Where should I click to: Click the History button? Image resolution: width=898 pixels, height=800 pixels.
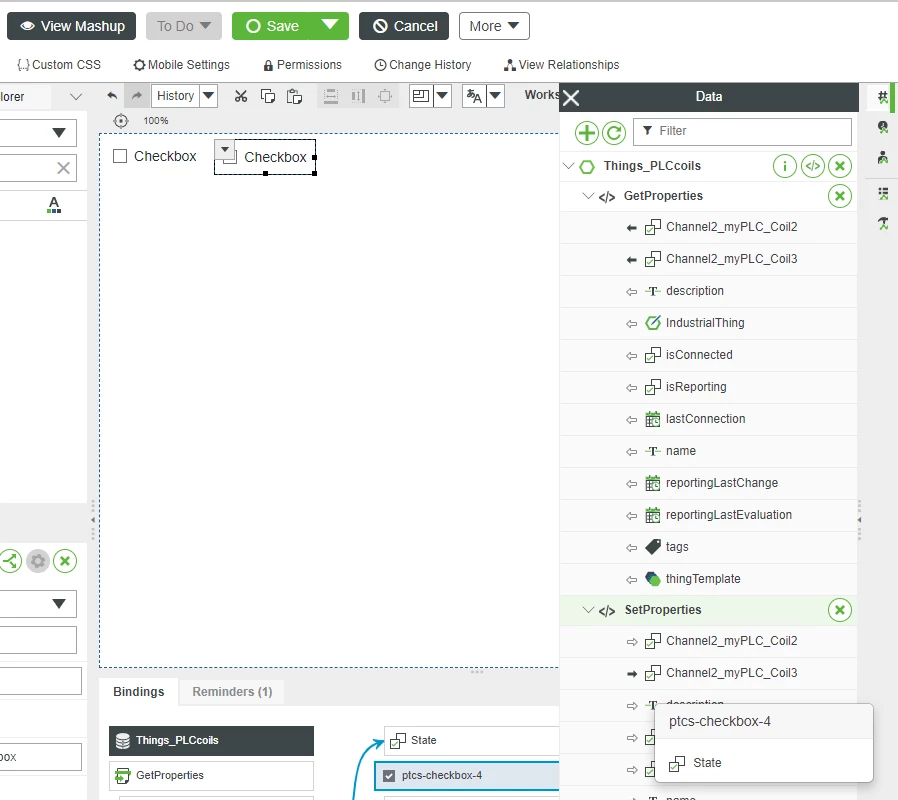175,96
